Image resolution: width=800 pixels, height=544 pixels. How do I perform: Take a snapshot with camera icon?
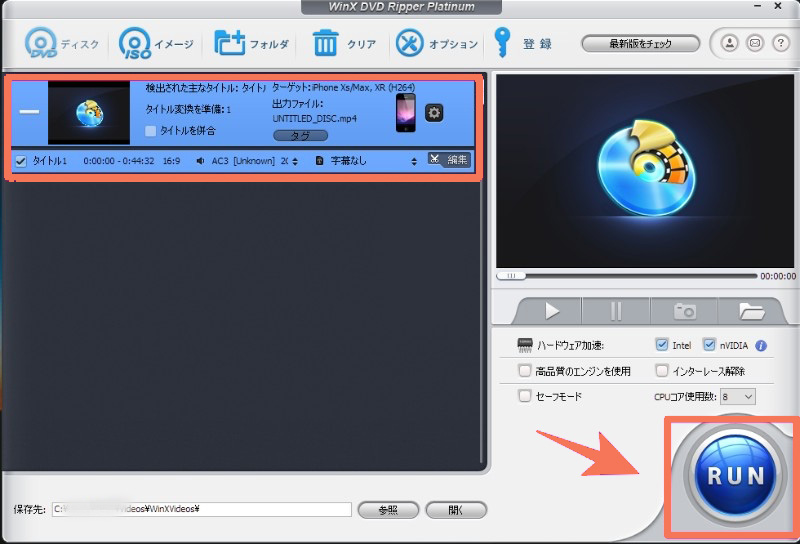[684, 311]
